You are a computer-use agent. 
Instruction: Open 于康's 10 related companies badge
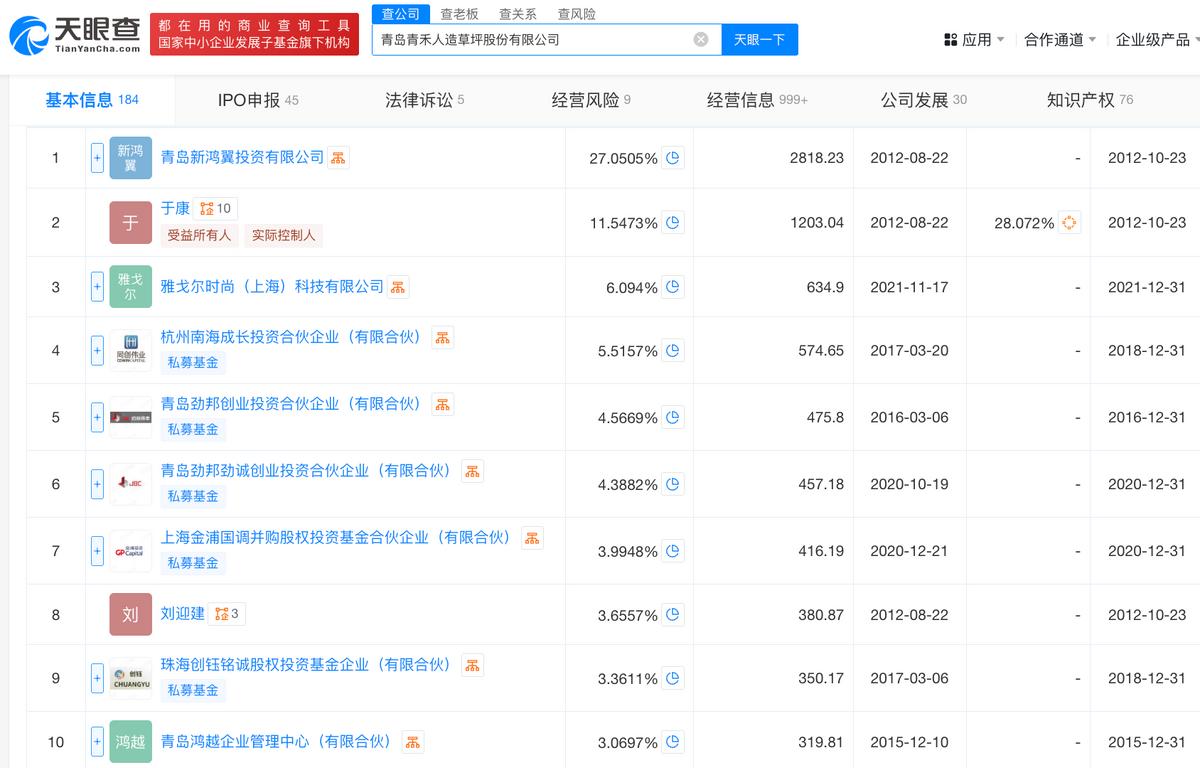point(216,209)
